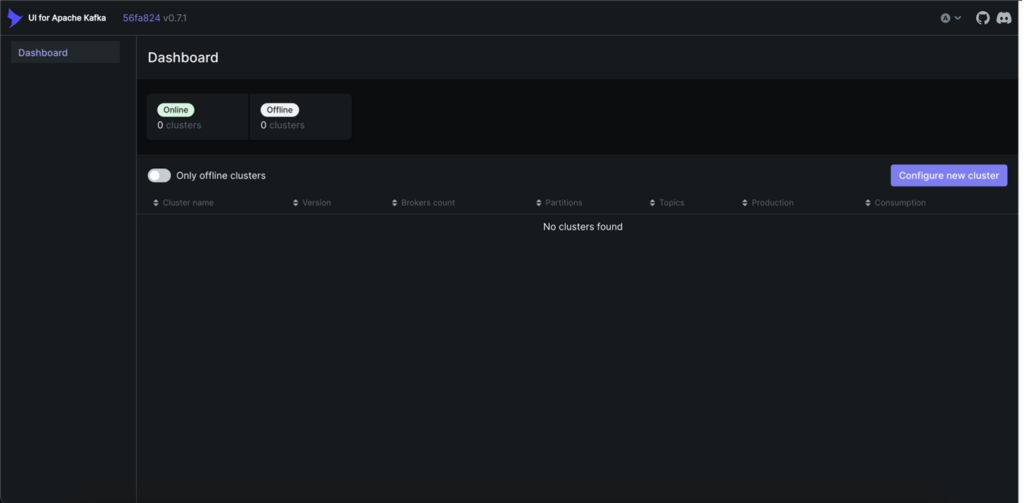Open the theme selector dropdown
Image resolution: width=1024 pixels, height=503 pixels.
[950, 18]
